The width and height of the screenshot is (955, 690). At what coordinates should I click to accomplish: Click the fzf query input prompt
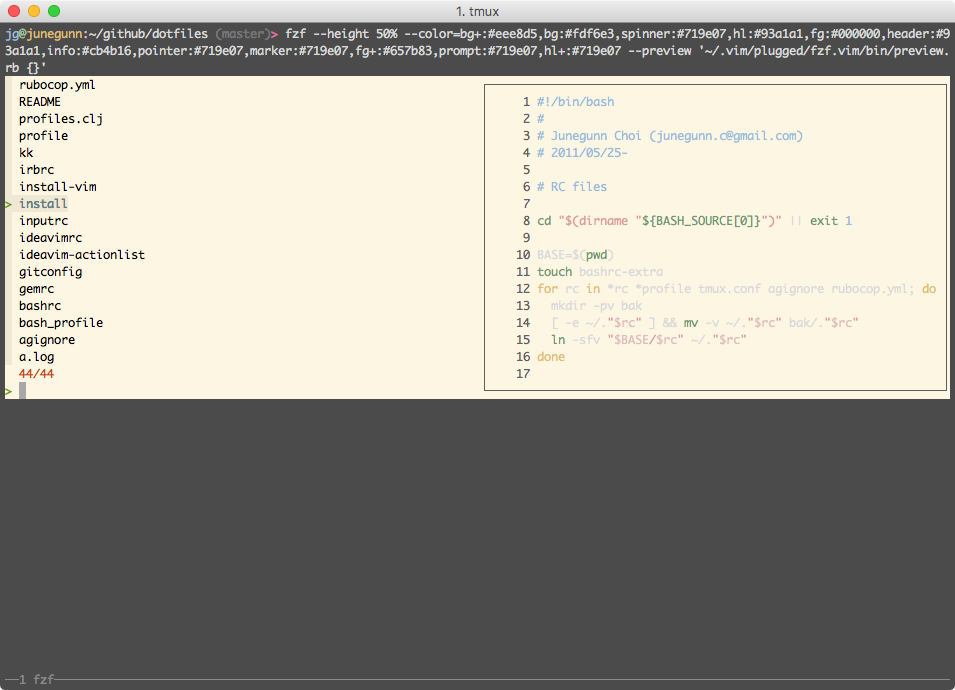point(22,390)
